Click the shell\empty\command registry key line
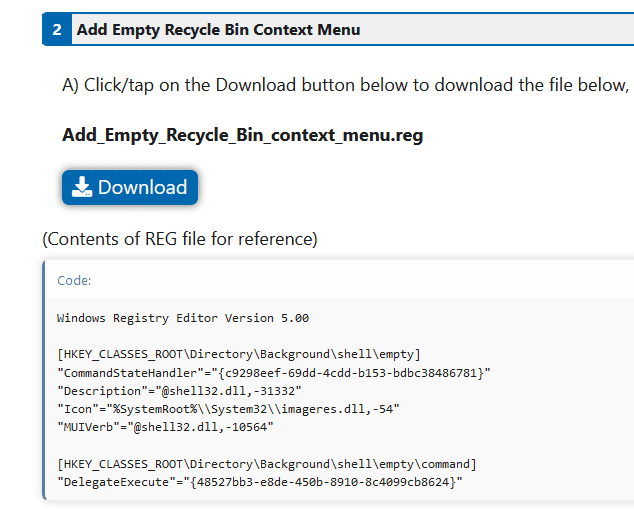The height and width of the screenshot is (509, 634). pyautogui.click(x=267, y=464)
